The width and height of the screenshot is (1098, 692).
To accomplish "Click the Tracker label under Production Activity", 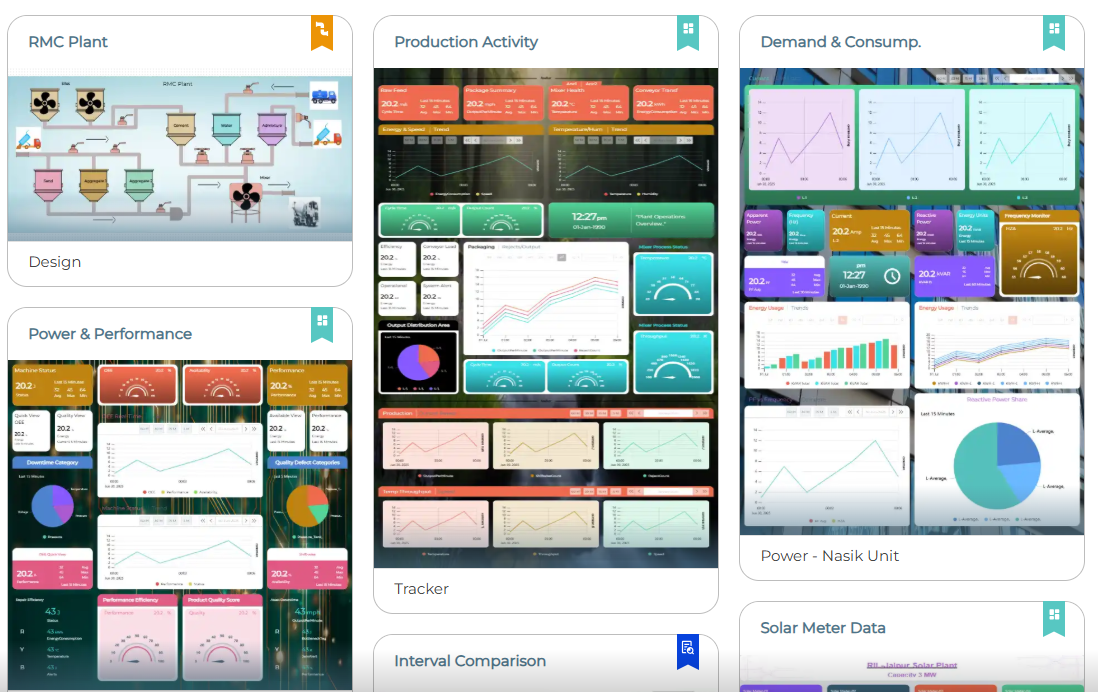I will (x=421, y=589).
